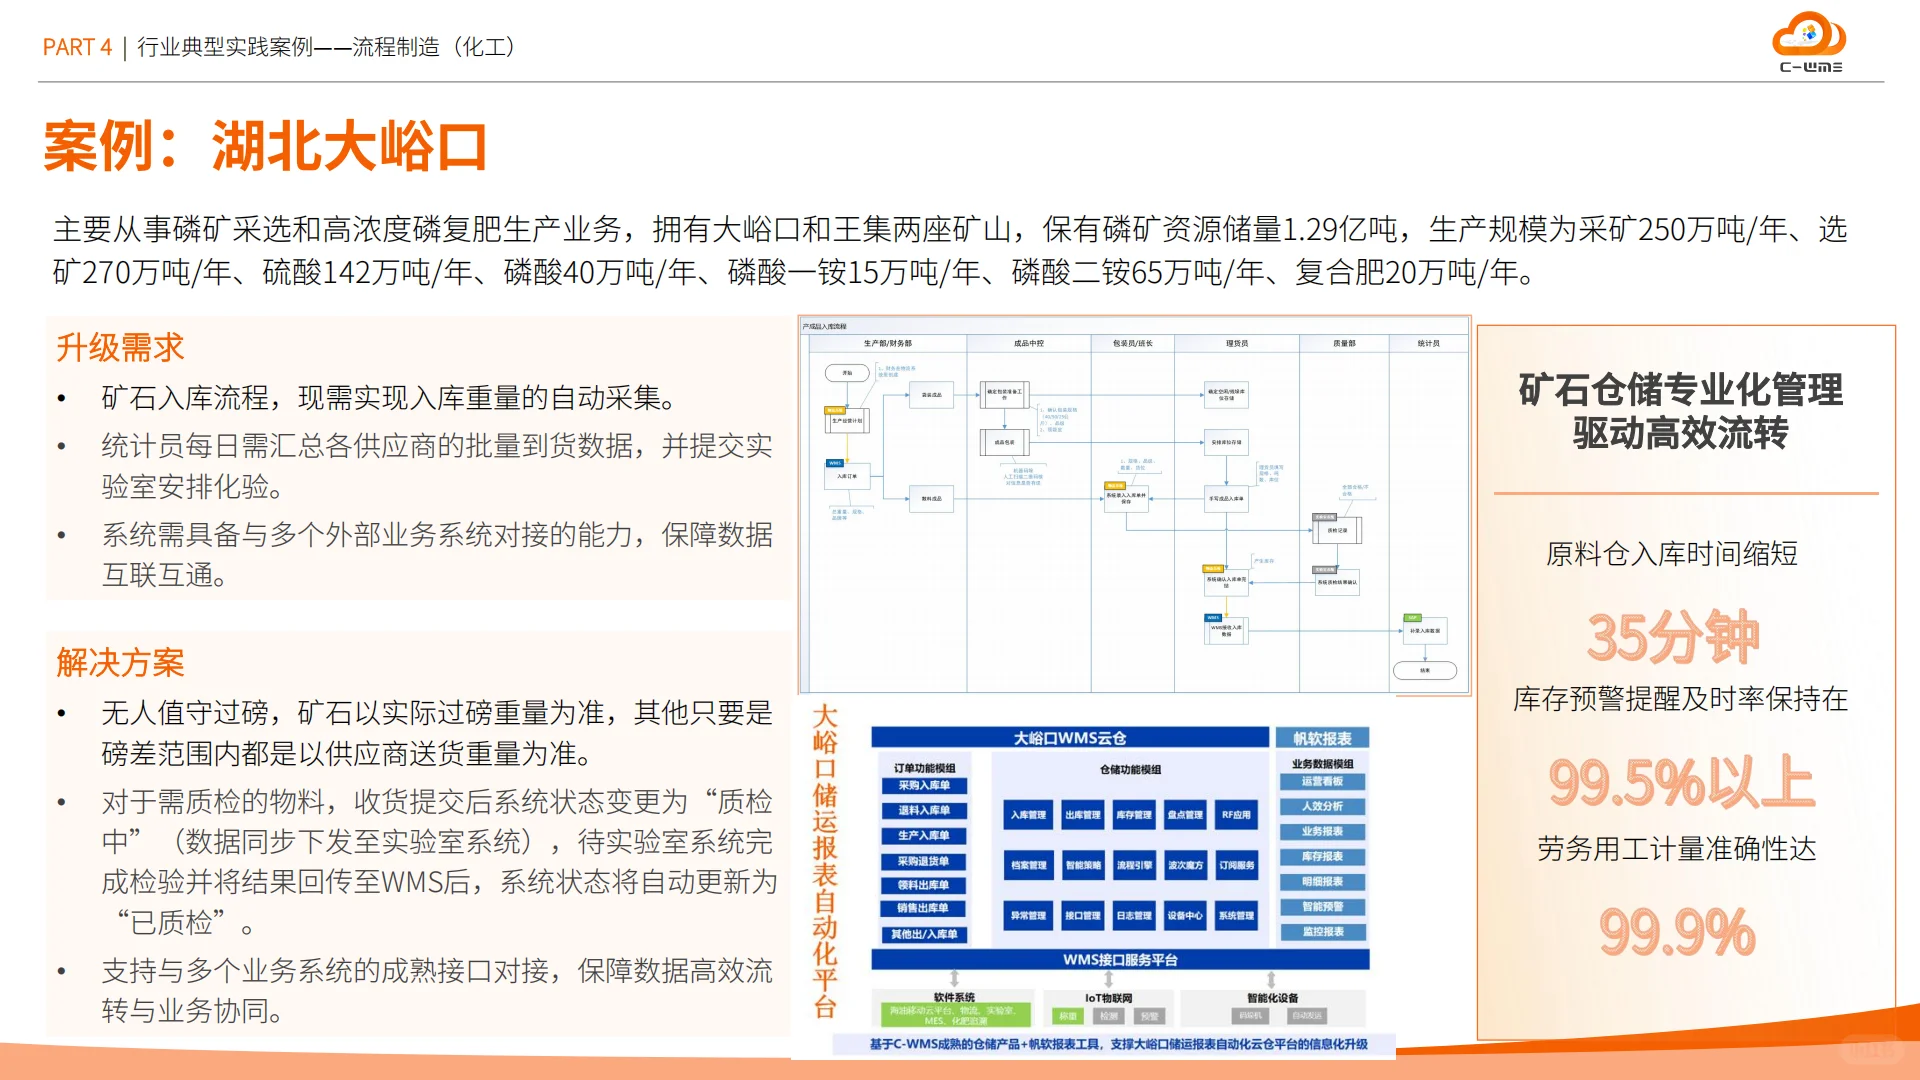Screen dimensions: 1920x1080
Task: Click the 智能预警 report box
Action: pos(1322,906)
